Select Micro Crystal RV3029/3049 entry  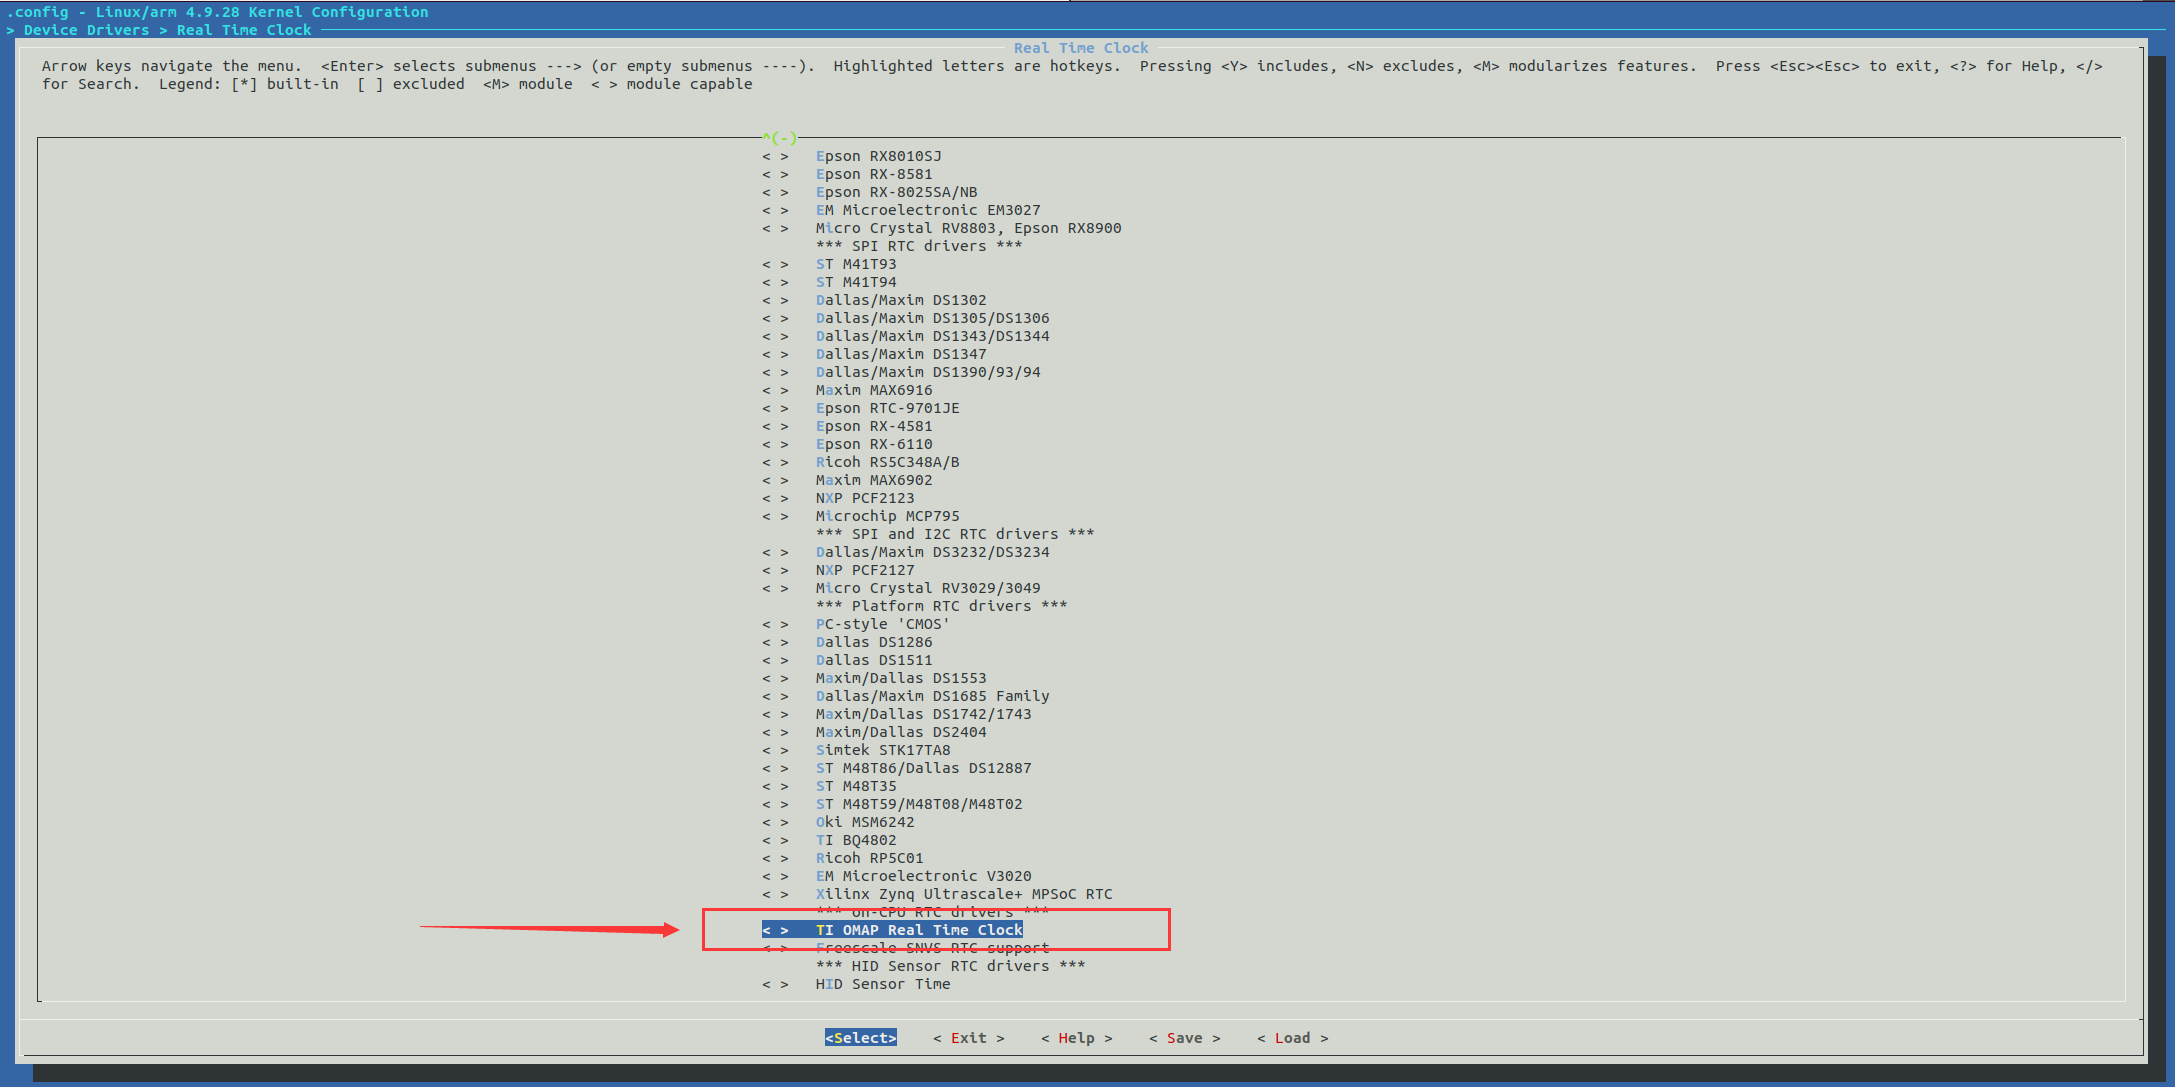(x=927, y=589)
